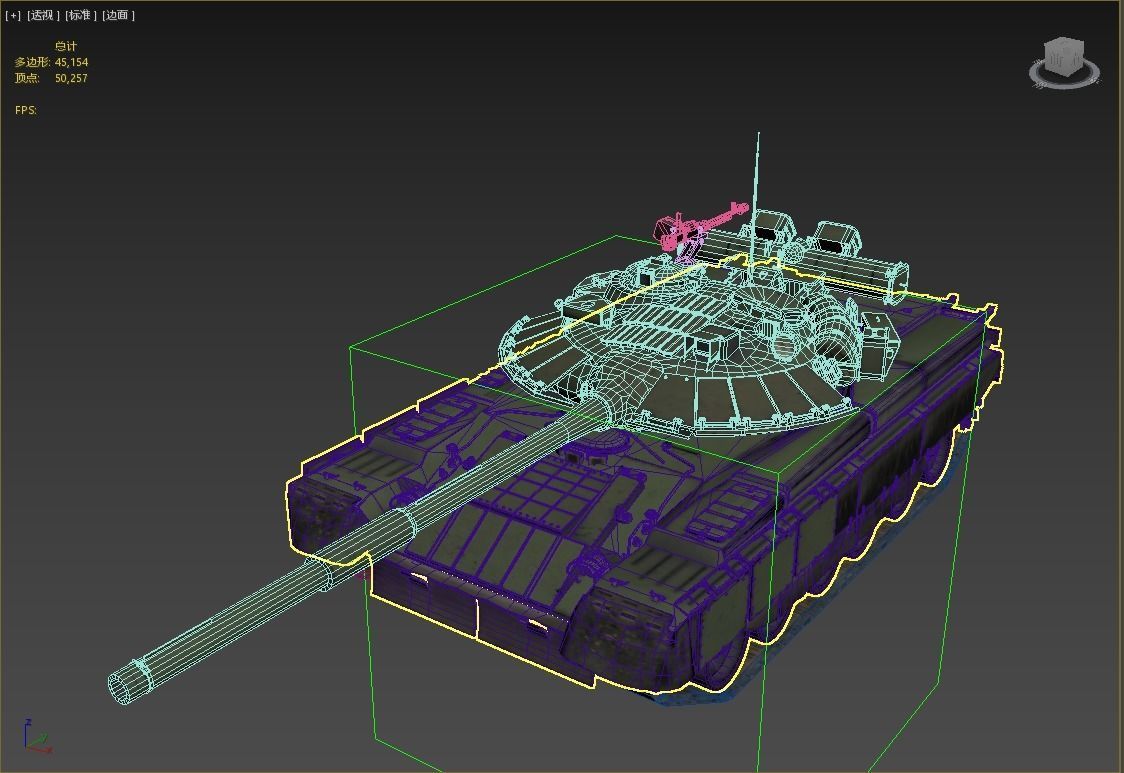The image size is (1124, 773).
Task: Click the XYZ world axis tripod
Action: click(36, 736)
